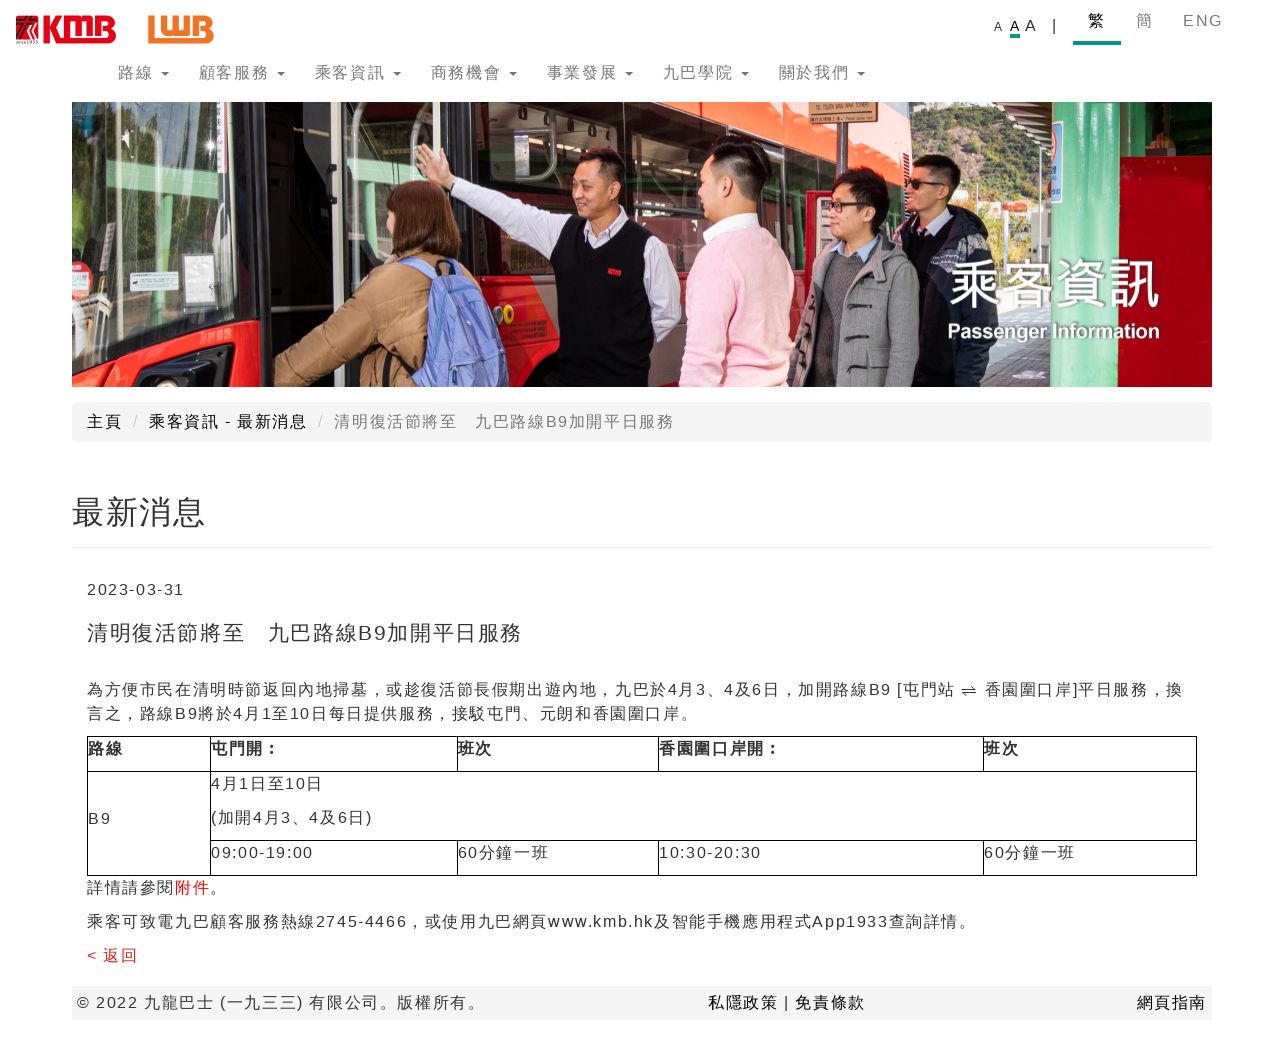This screenshot has height=1050, width=1284.
Task: Click 60分鐘一班 beside 10:30-20:30
Action: pos(1090,858)
